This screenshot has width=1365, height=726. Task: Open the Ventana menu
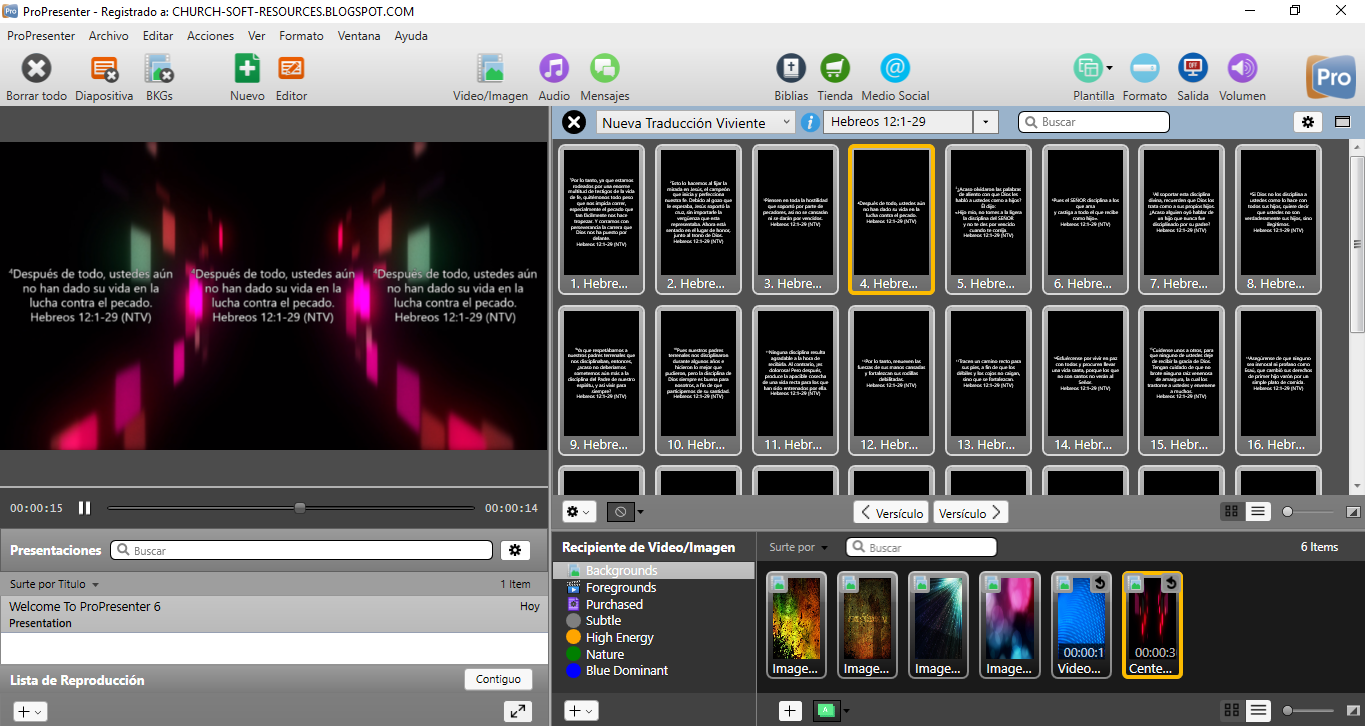(359, 35)
